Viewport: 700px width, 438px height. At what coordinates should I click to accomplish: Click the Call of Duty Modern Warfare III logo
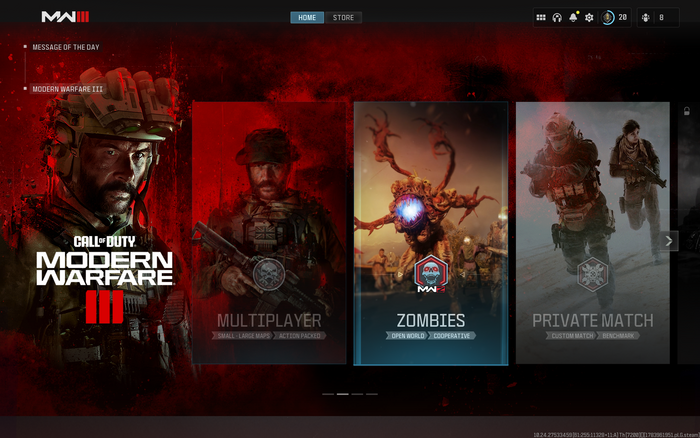pos(105,279)
